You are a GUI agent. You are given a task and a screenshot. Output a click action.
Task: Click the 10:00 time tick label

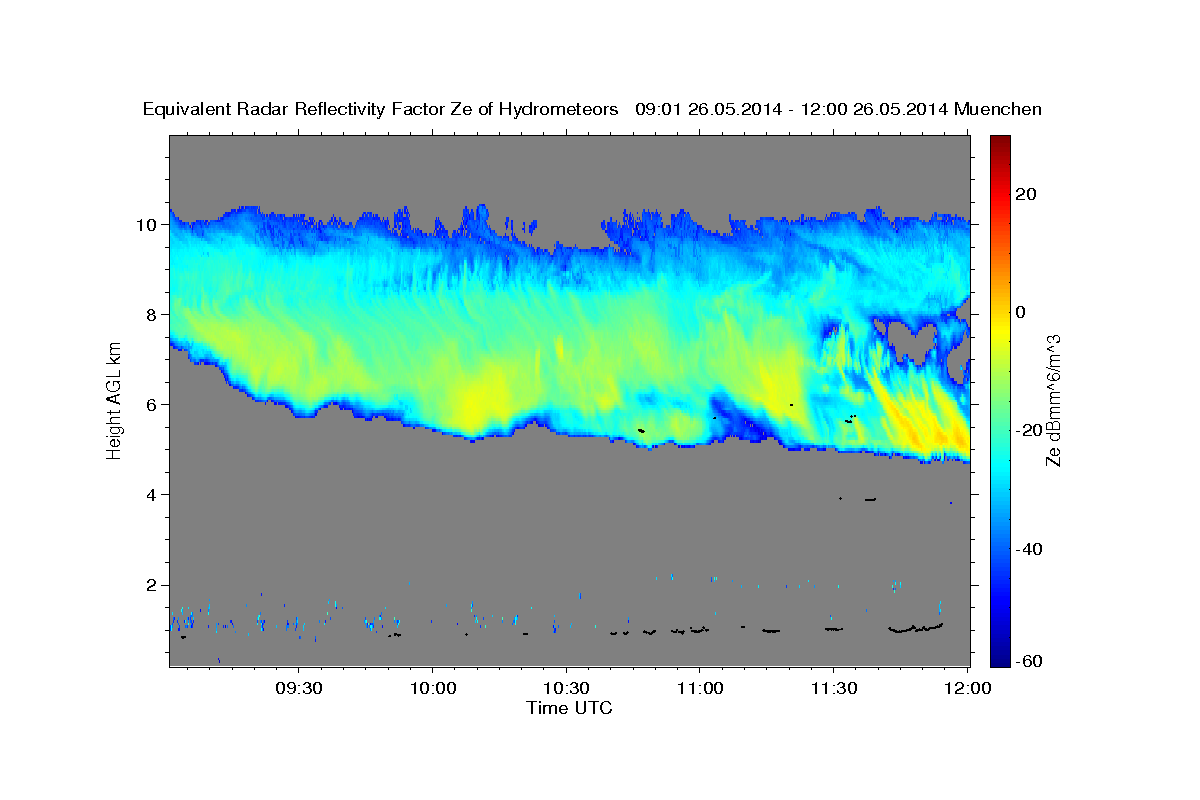pos(433,689)
